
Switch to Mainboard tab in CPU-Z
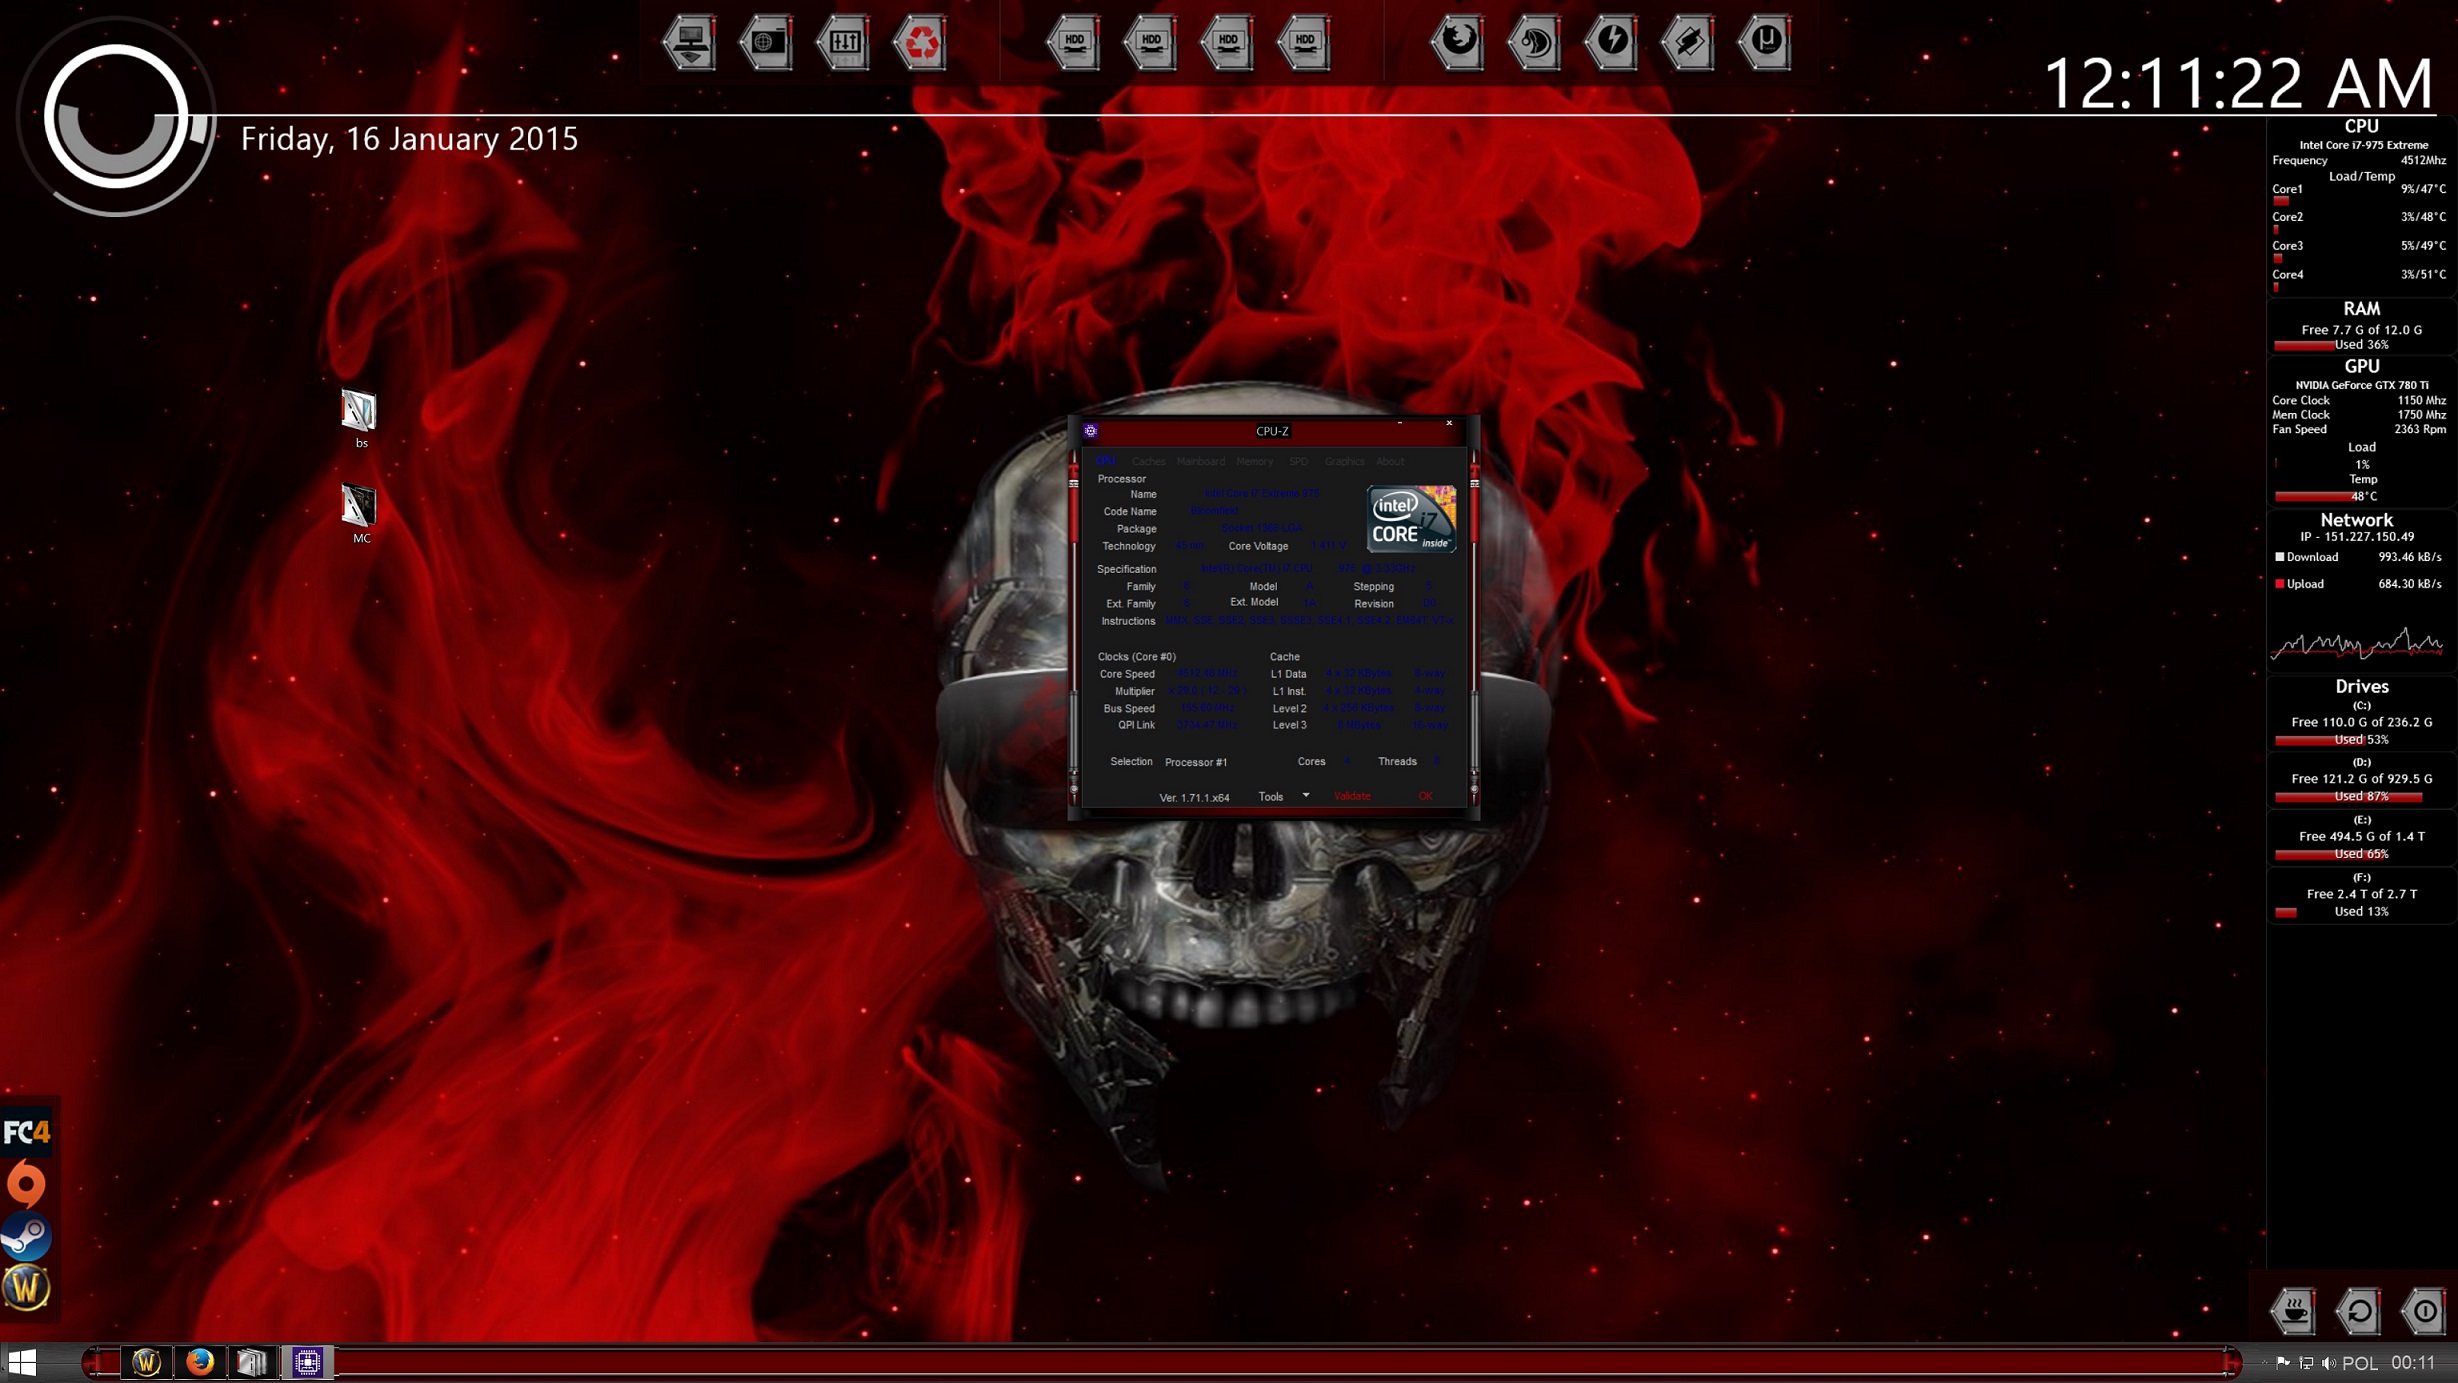pyautogui.click(x=1200, y=461)
